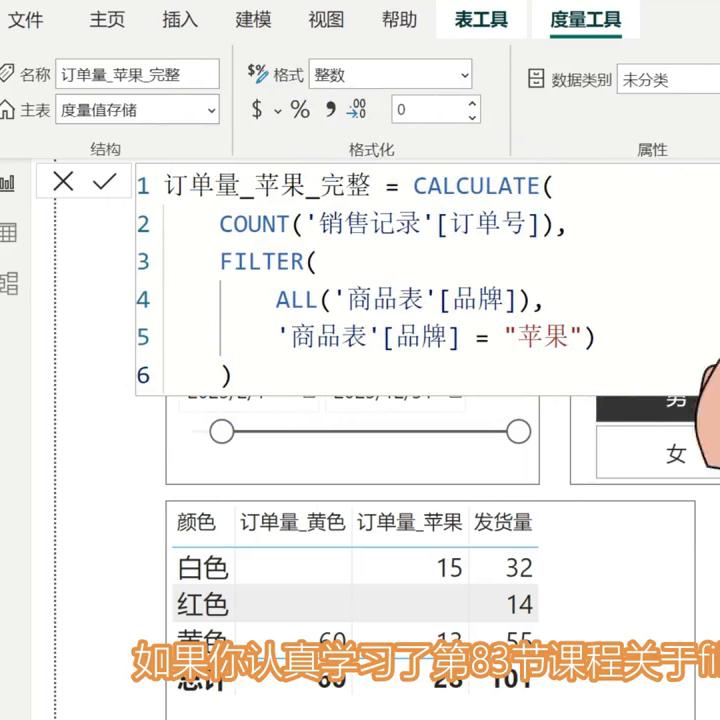Click the 名称 tag icon

(6, 73)
